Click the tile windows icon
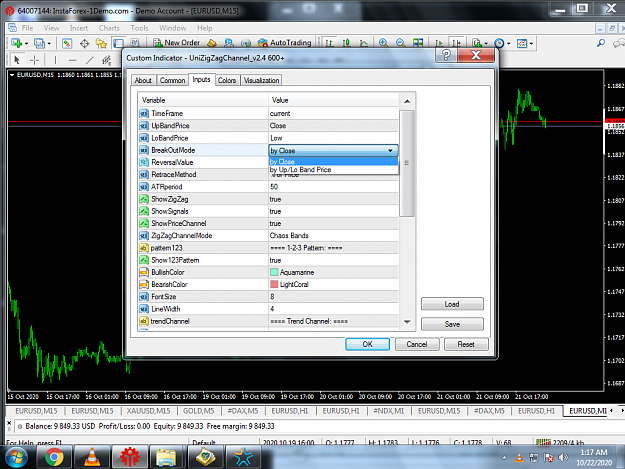The height and width of the screenshot is (469, 625). click(x=418, y=43)
